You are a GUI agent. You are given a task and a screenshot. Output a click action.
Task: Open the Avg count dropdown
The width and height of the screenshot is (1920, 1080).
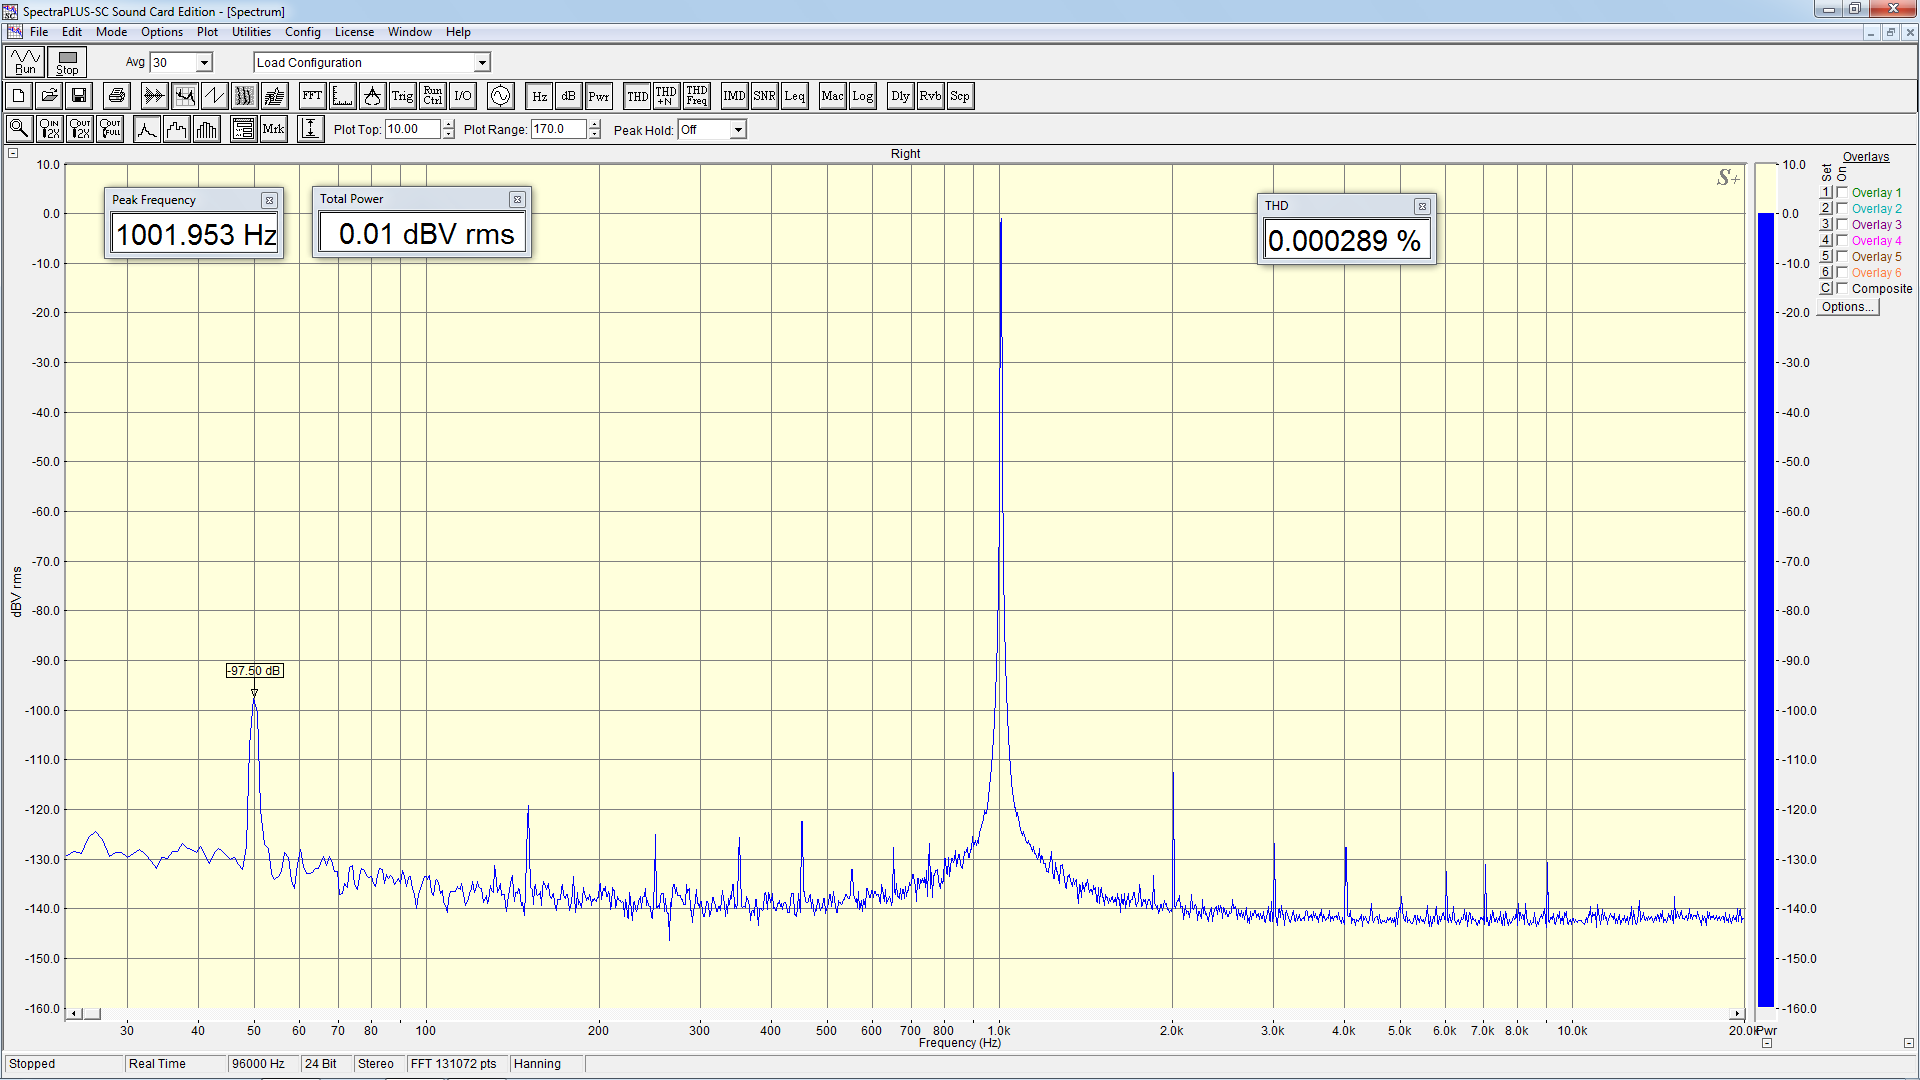click(204, 62)
